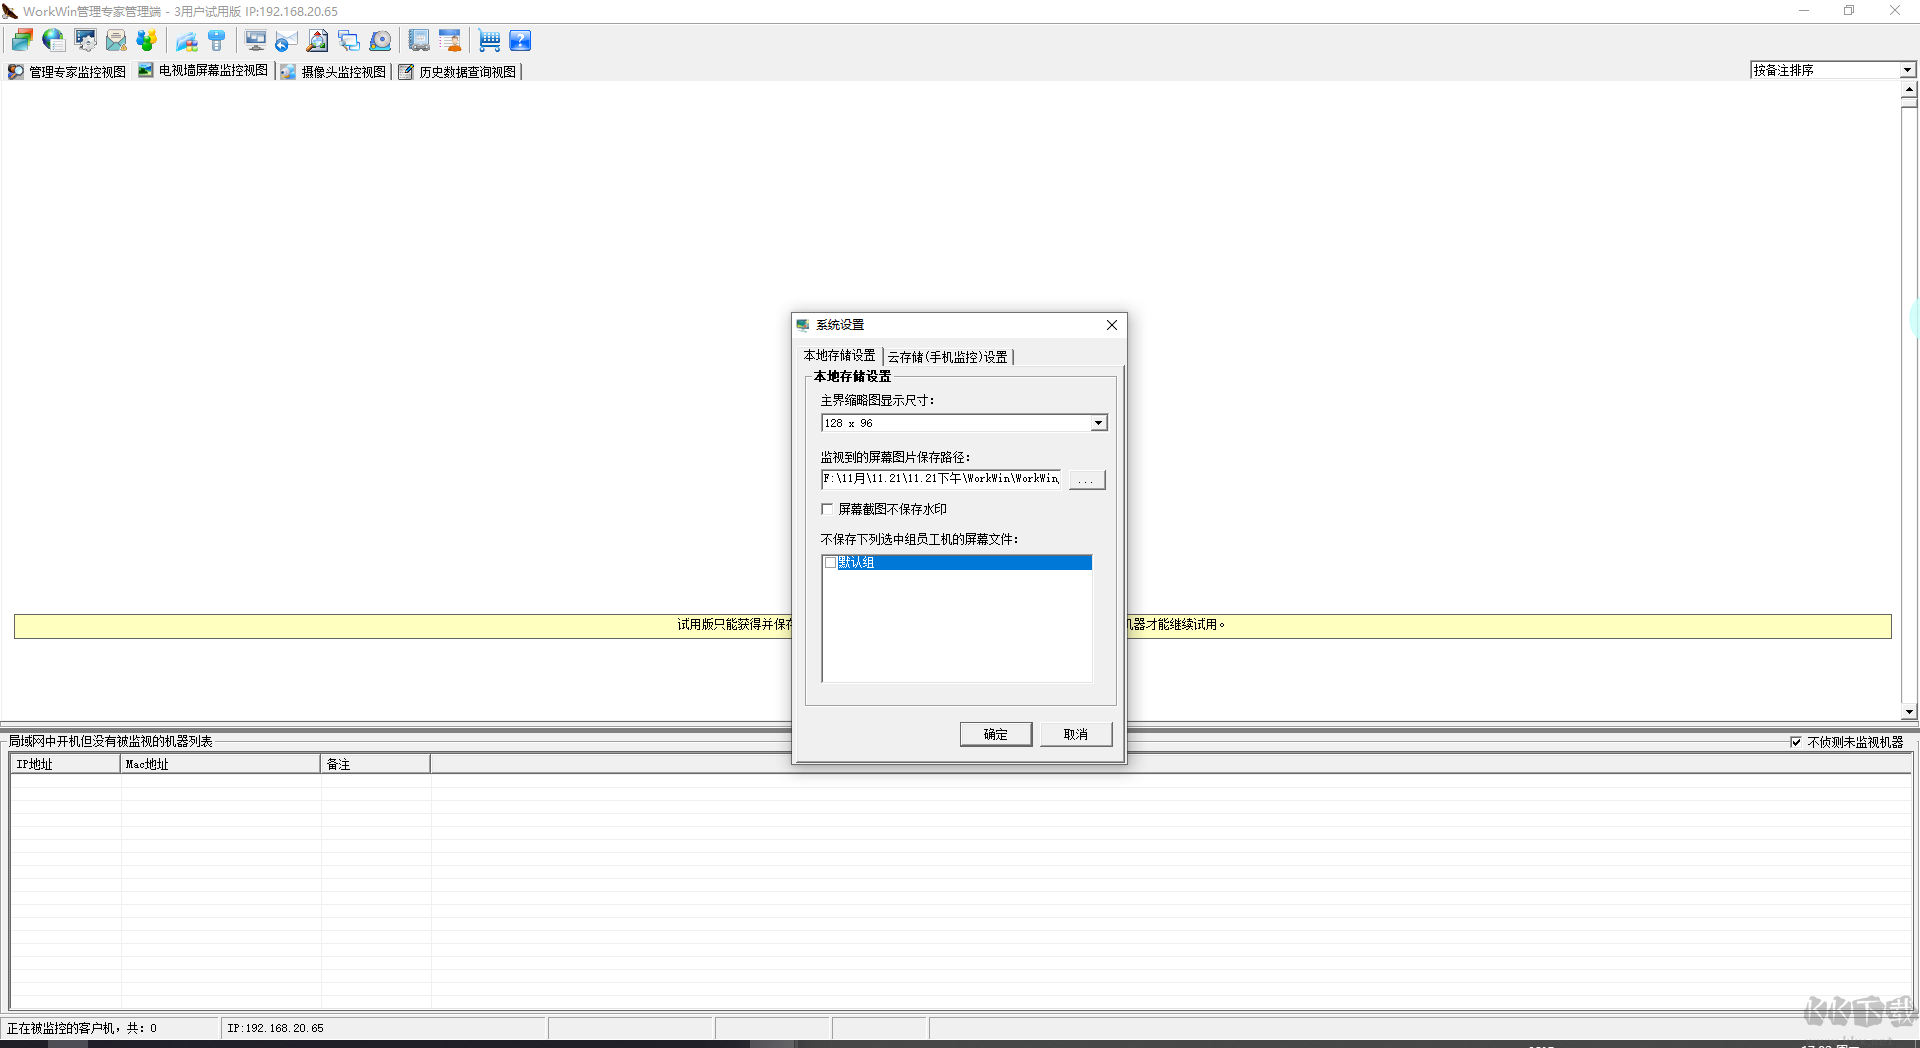
Task: Open the help icon with question mark
Action: click(521, 40)
